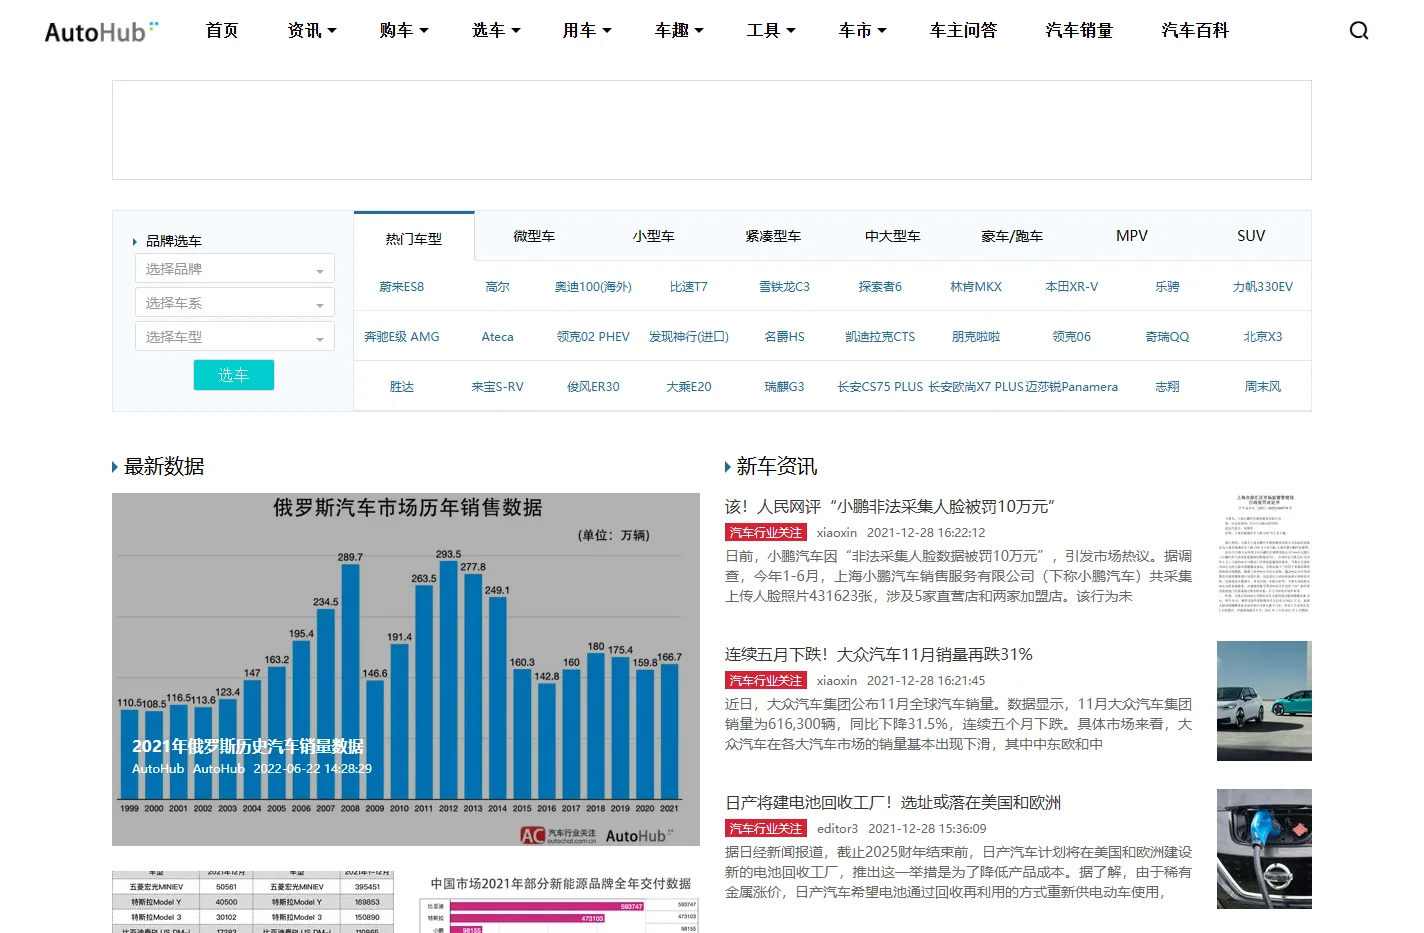
Task: Switch to the 小型车 tab
Action: pos(654,236)
